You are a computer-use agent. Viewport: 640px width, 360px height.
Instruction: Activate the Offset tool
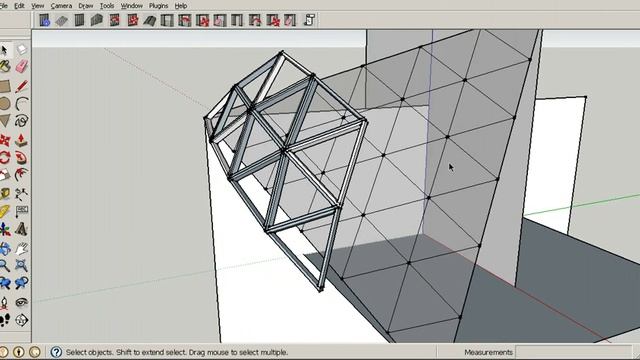coord(21,175)
